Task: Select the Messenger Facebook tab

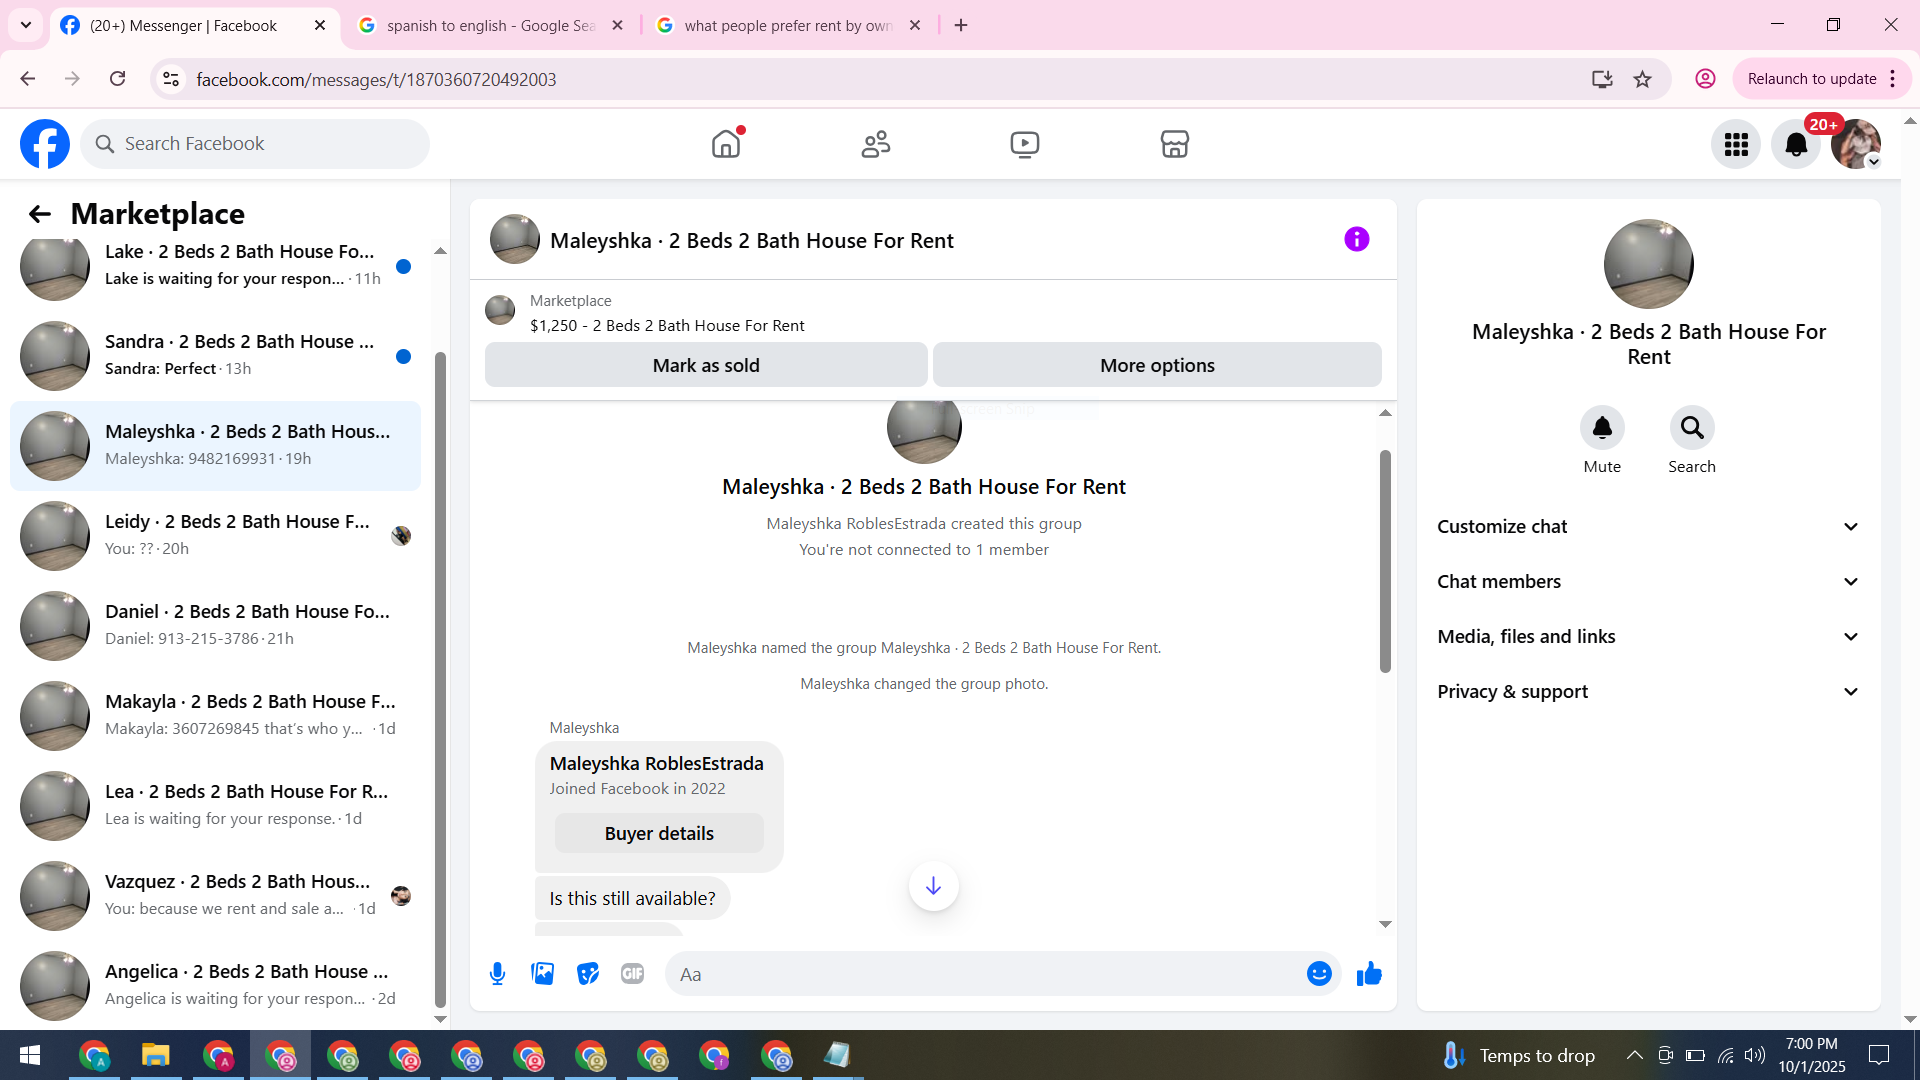Action: pyautogui.click(x=193, y=26)
